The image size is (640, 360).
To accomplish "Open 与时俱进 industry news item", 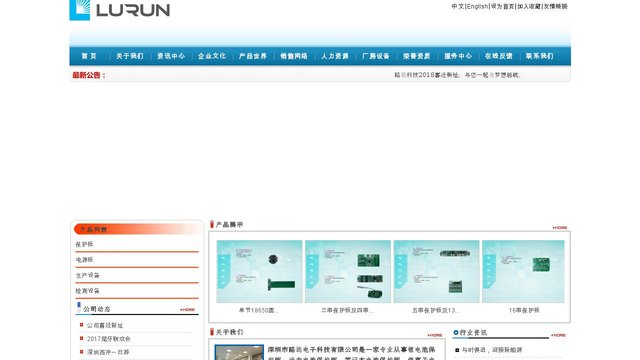I will pos(492,350).
